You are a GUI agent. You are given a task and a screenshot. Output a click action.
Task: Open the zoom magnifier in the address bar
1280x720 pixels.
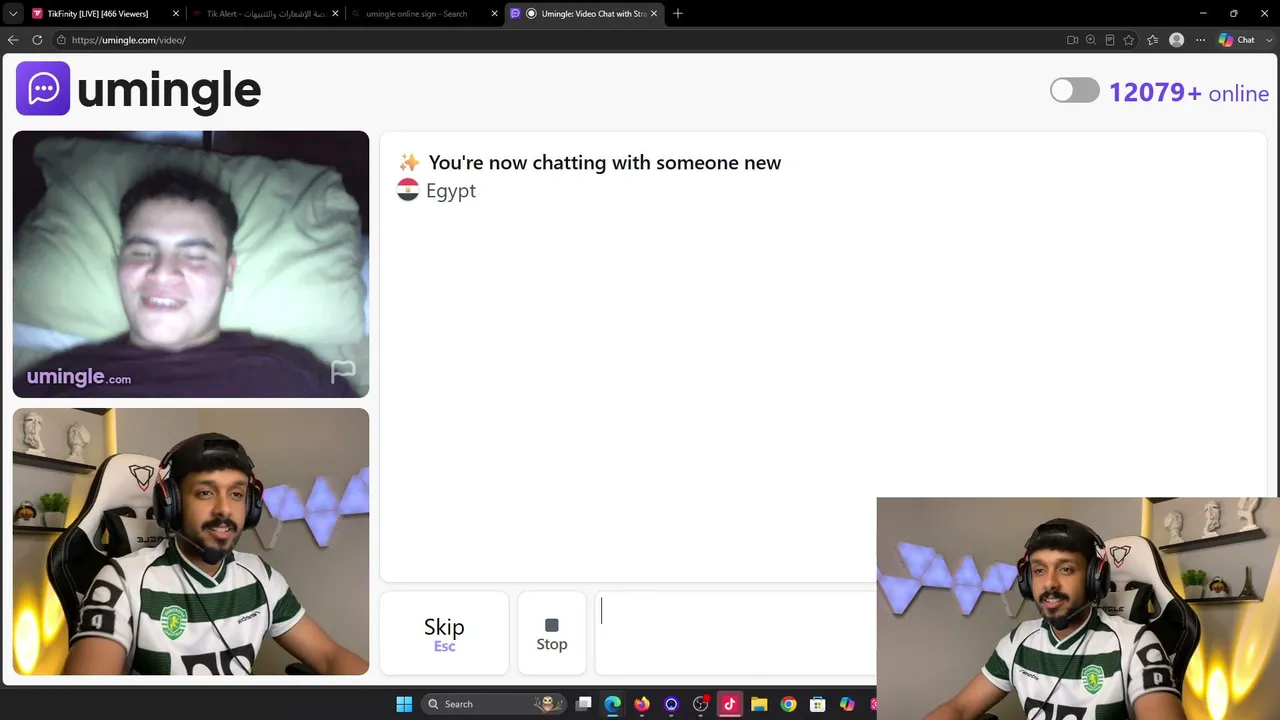pyautogui.click(x=1091, y=40)
